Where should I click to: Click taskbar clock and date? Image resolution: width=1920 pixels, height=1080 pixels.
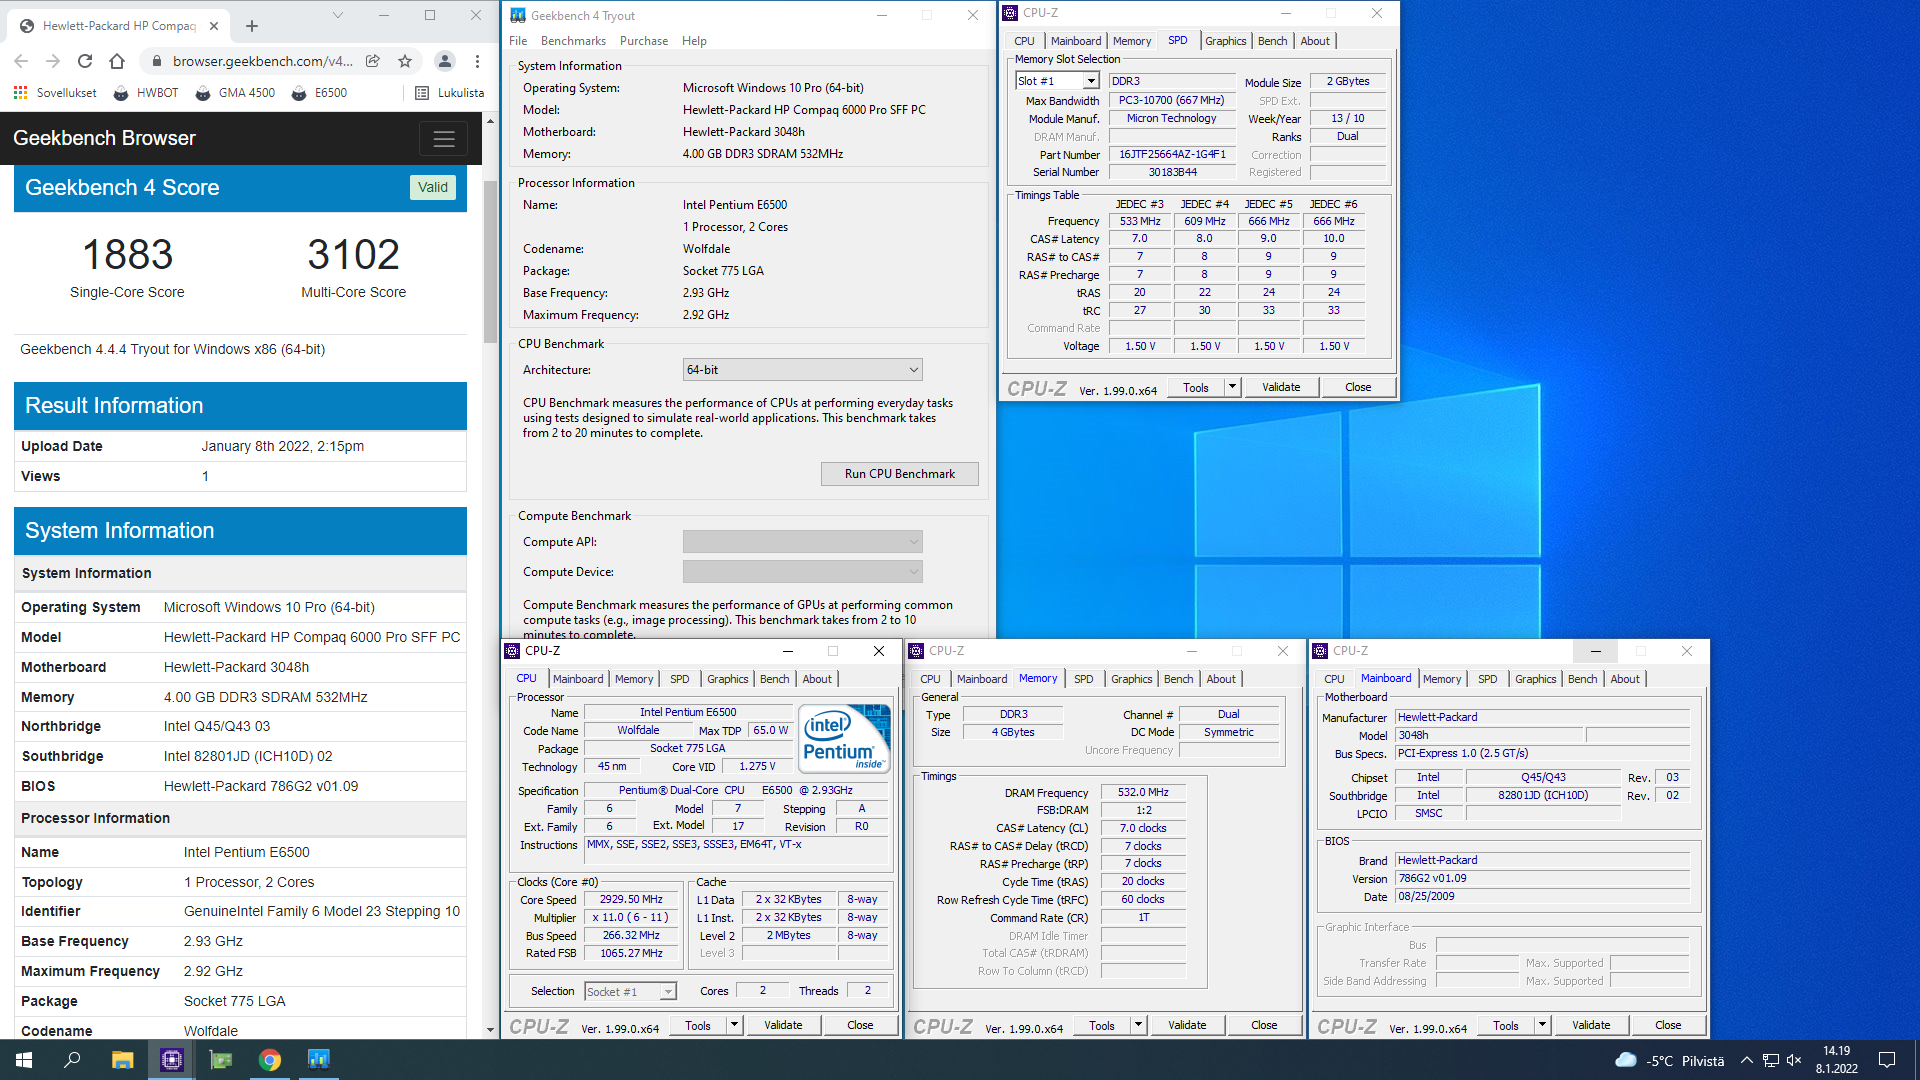coord(1837,1060)
